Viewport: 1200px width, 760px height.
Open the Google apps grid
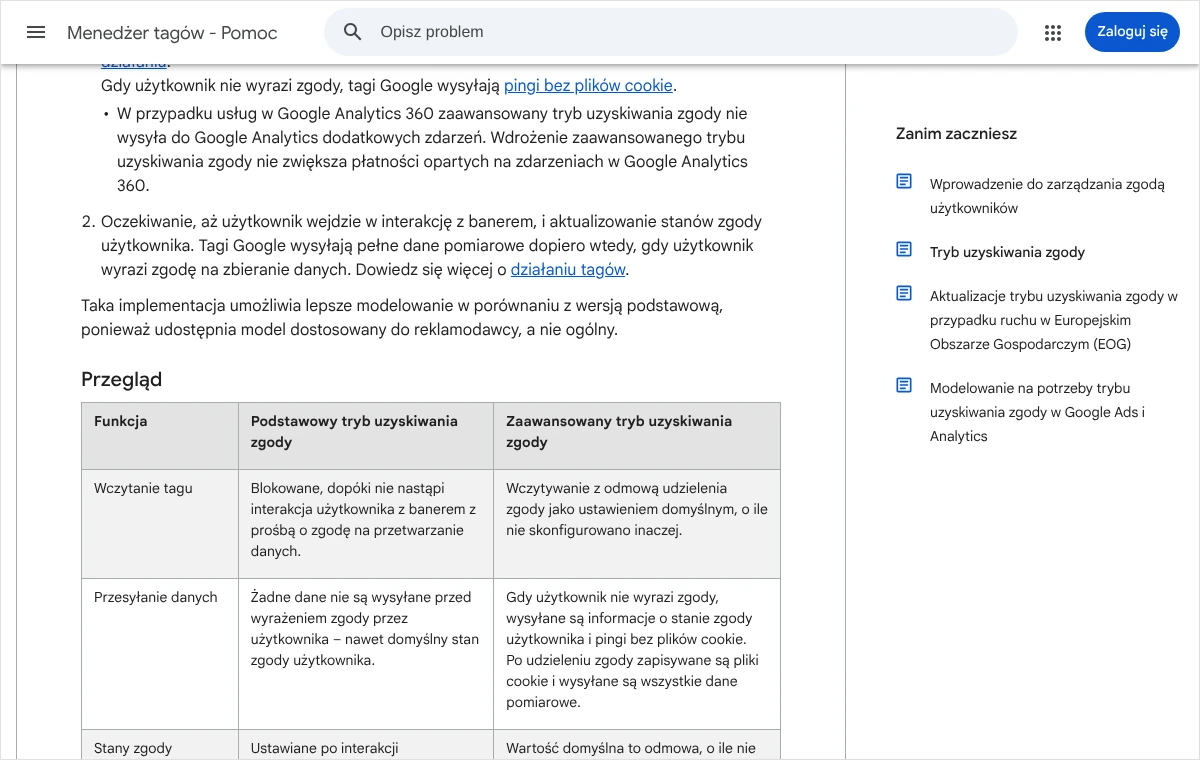point(1052,32)
